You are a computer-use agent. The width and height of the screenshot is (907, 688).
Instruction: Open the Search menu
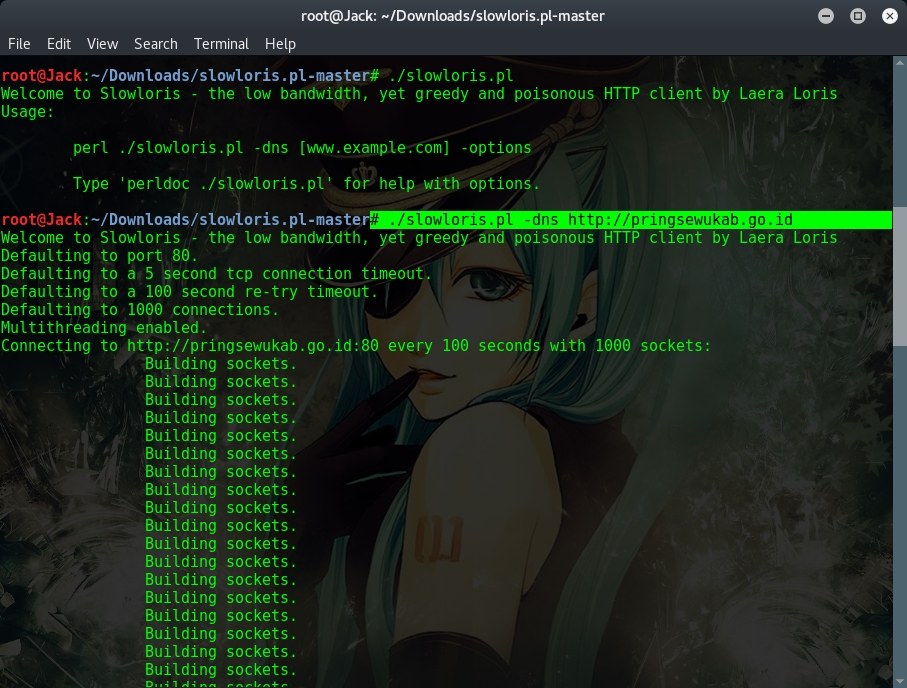[156, 44]
